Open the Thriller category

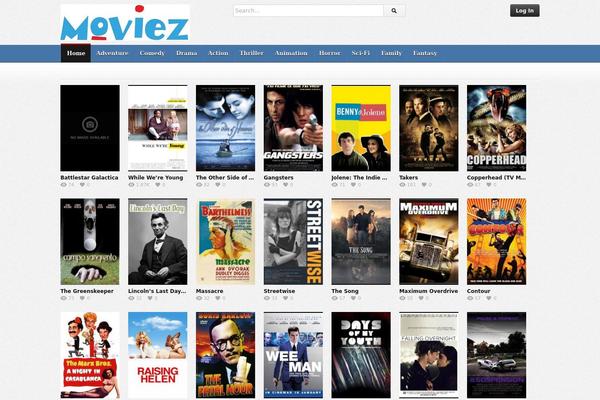click(252, 53)
